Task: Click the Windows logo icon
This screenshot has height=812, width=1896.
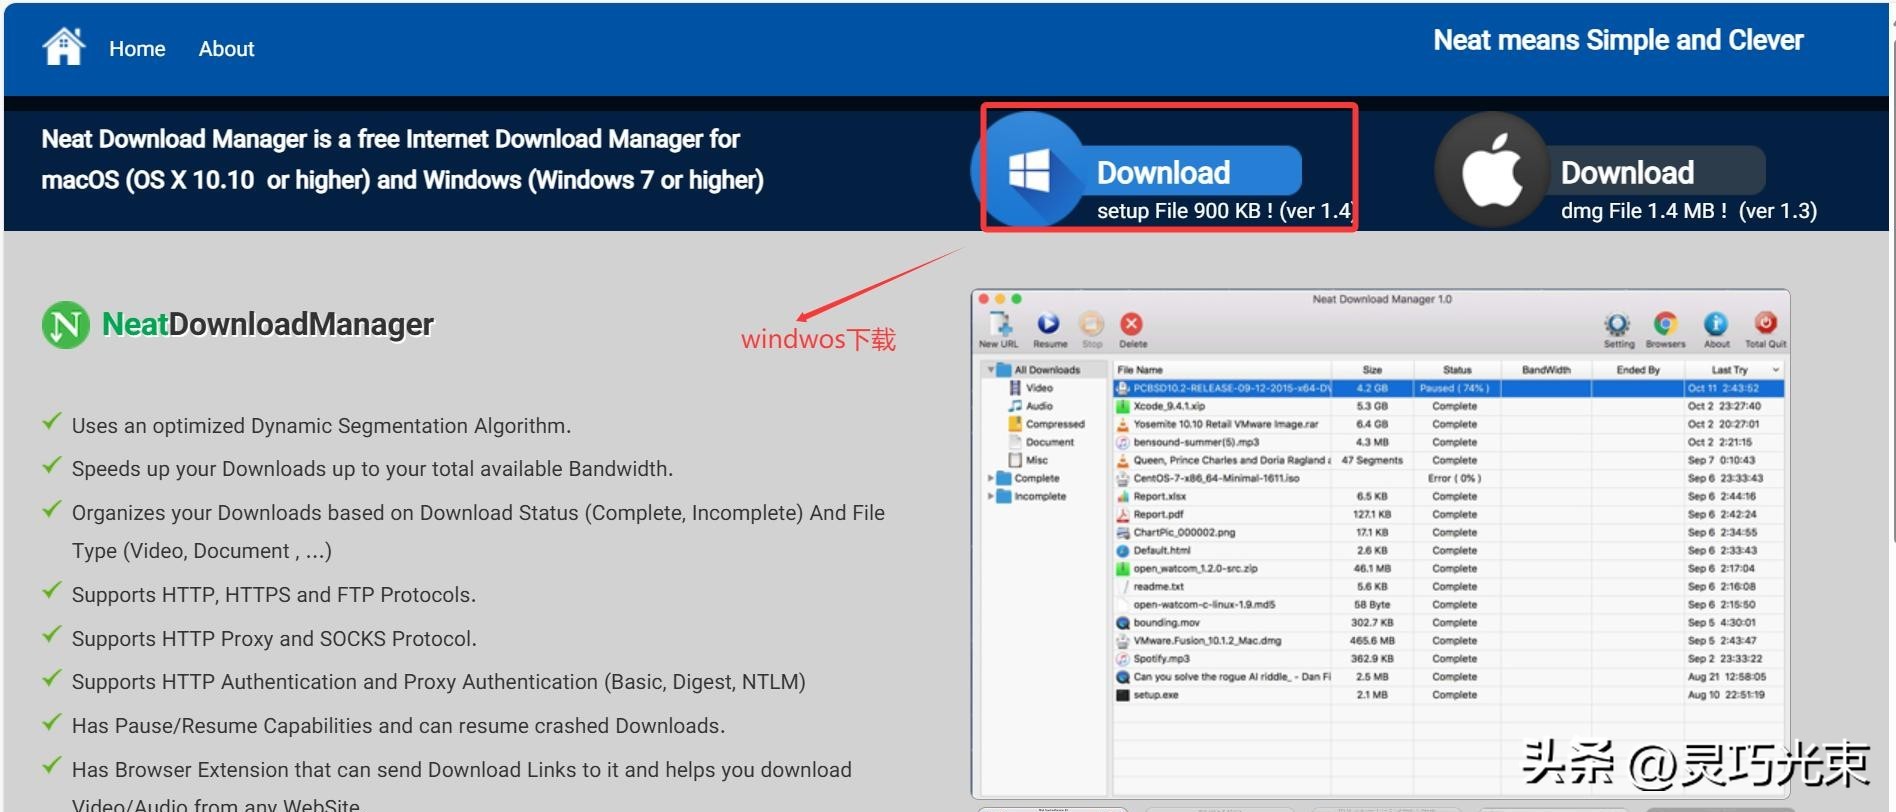Action: click(1029, 170)
